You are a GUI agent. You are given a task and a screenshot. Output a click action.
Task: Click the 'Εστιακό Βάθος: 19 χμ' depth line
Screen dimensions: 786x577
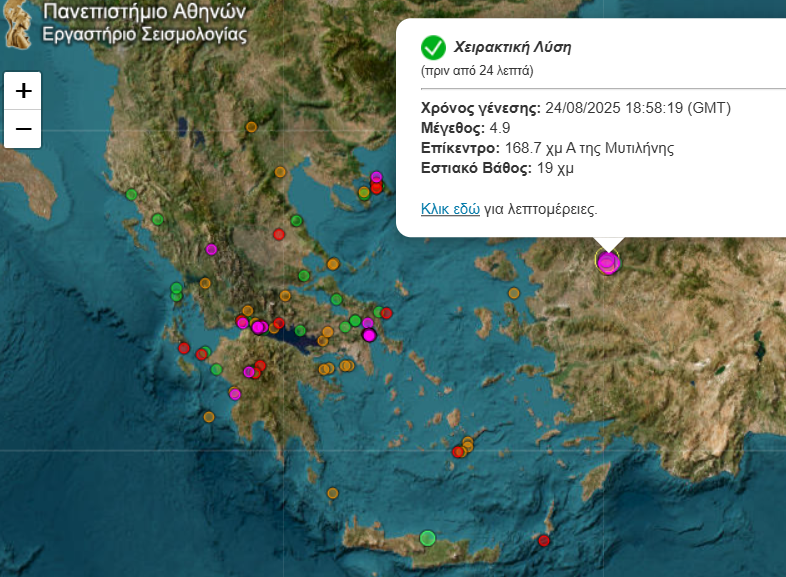[497, 168]
